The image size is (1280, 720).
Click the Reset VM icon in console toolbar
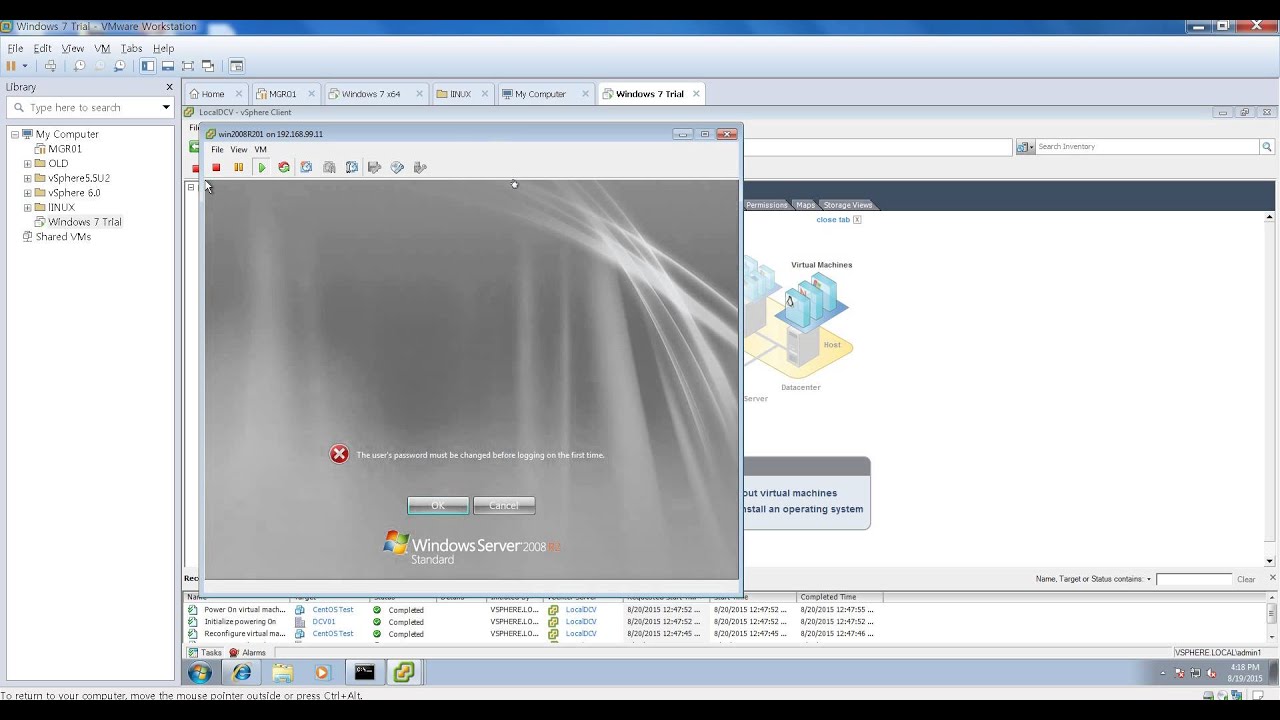click(x=284, y=167)
